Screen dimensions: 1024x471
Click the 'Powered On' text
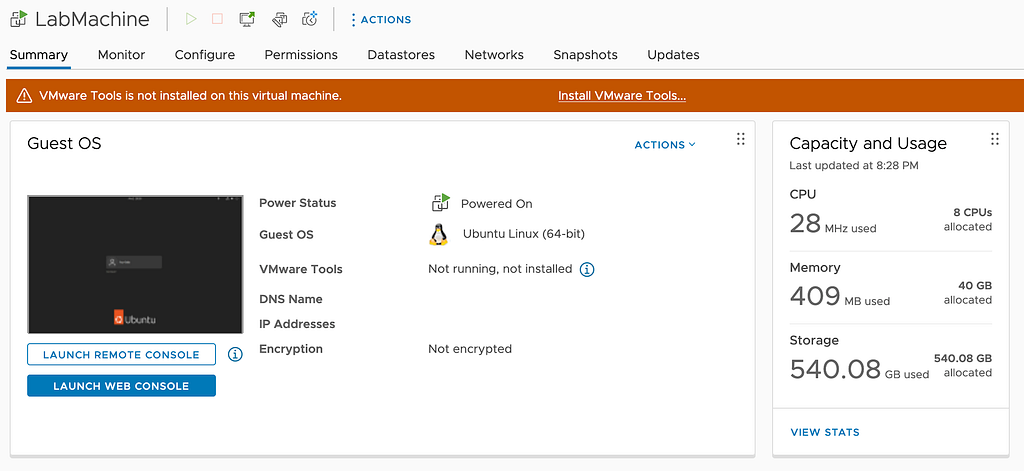point(496,204)
